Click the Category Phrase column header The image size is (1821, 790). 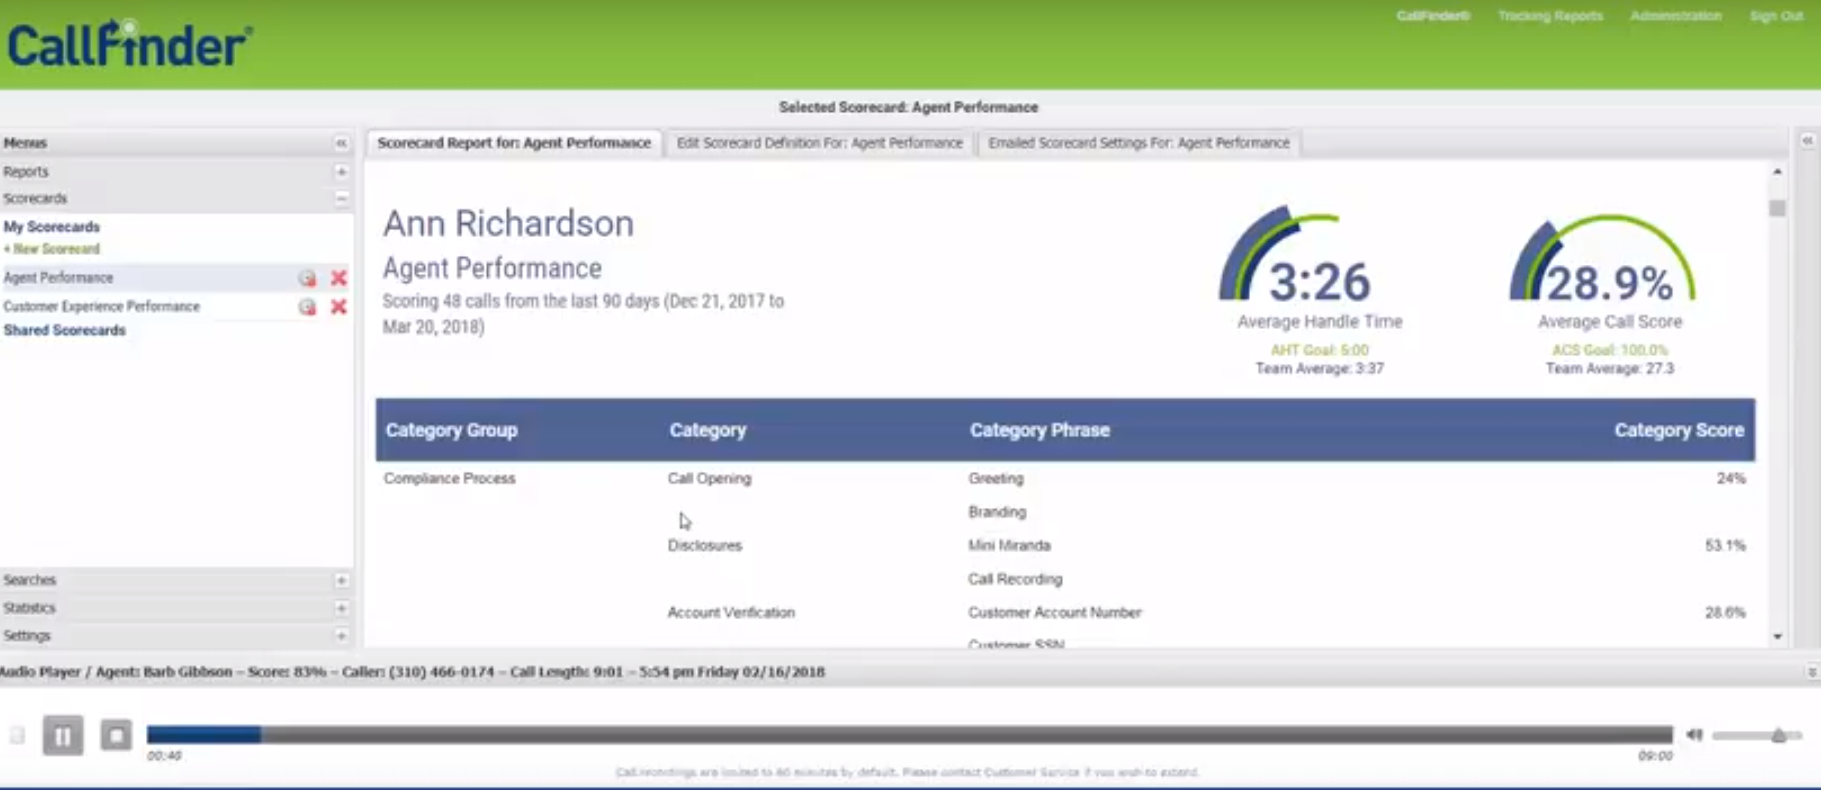[1040, 430]
